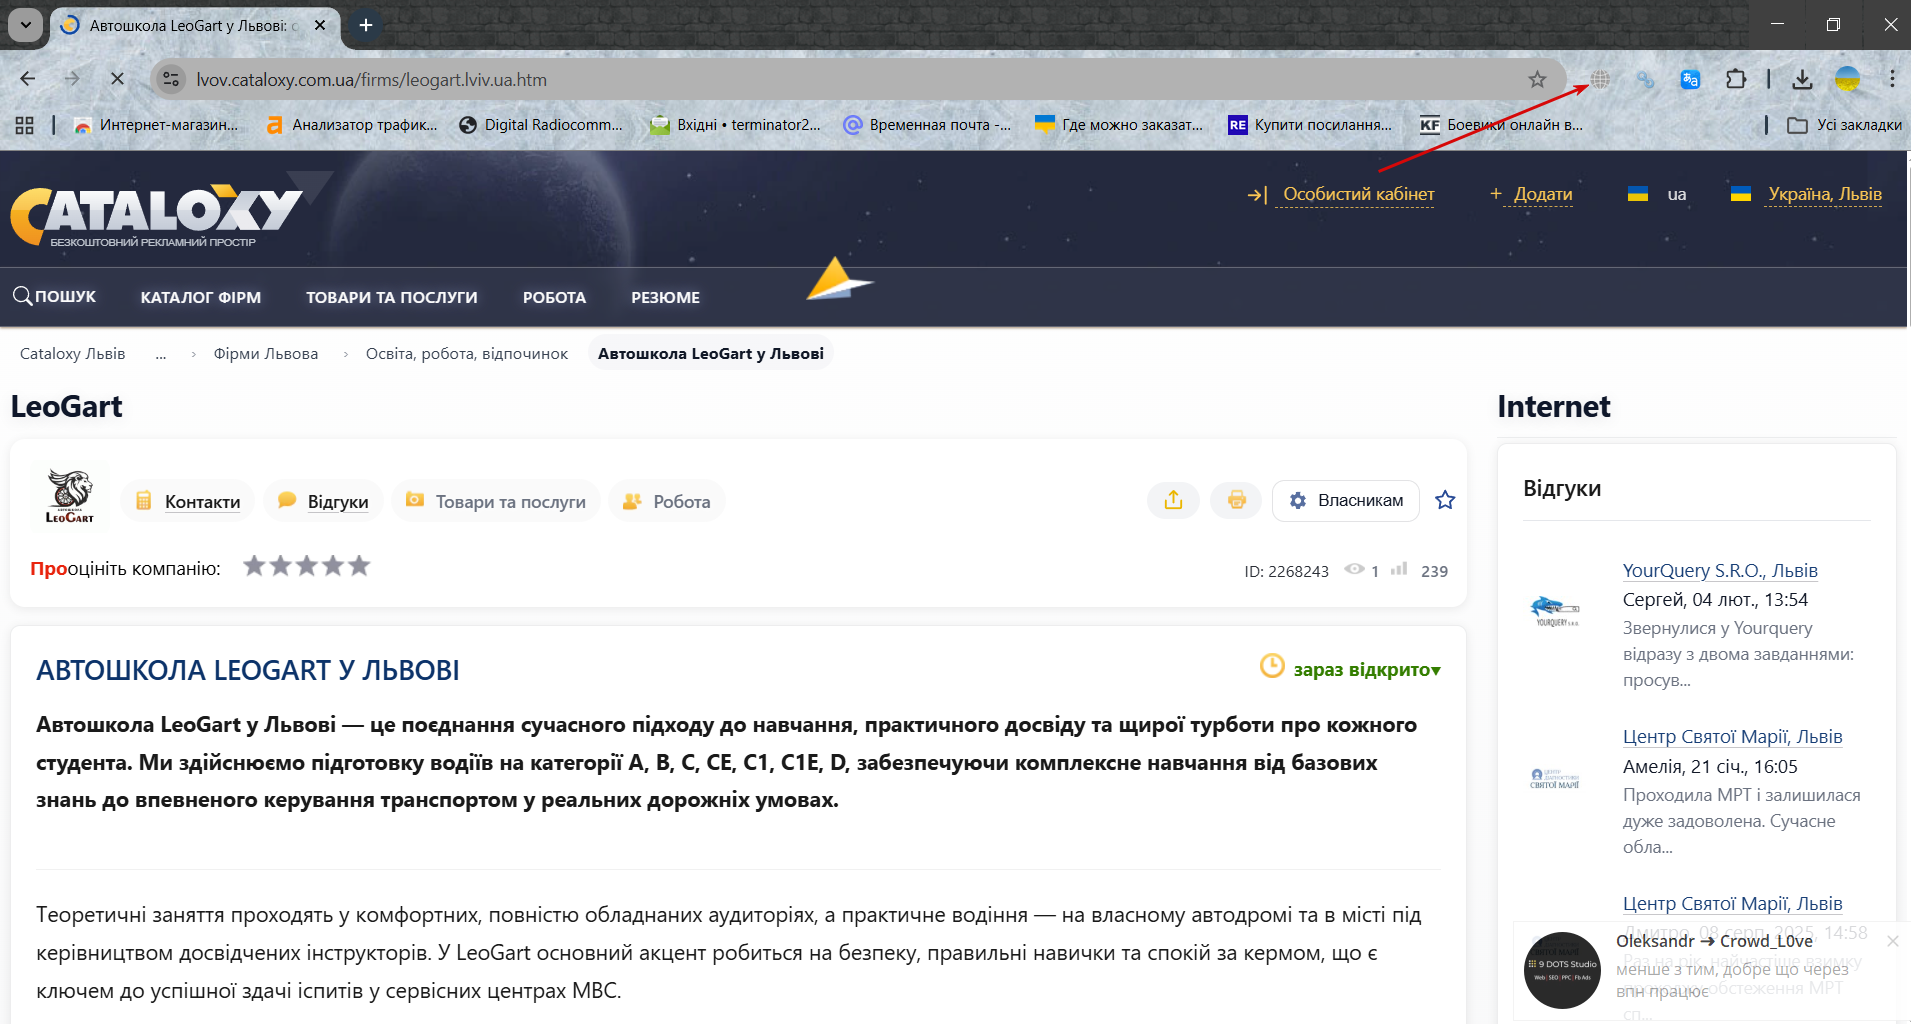Open the Chrome downloads icon

tap(1802, 79)
